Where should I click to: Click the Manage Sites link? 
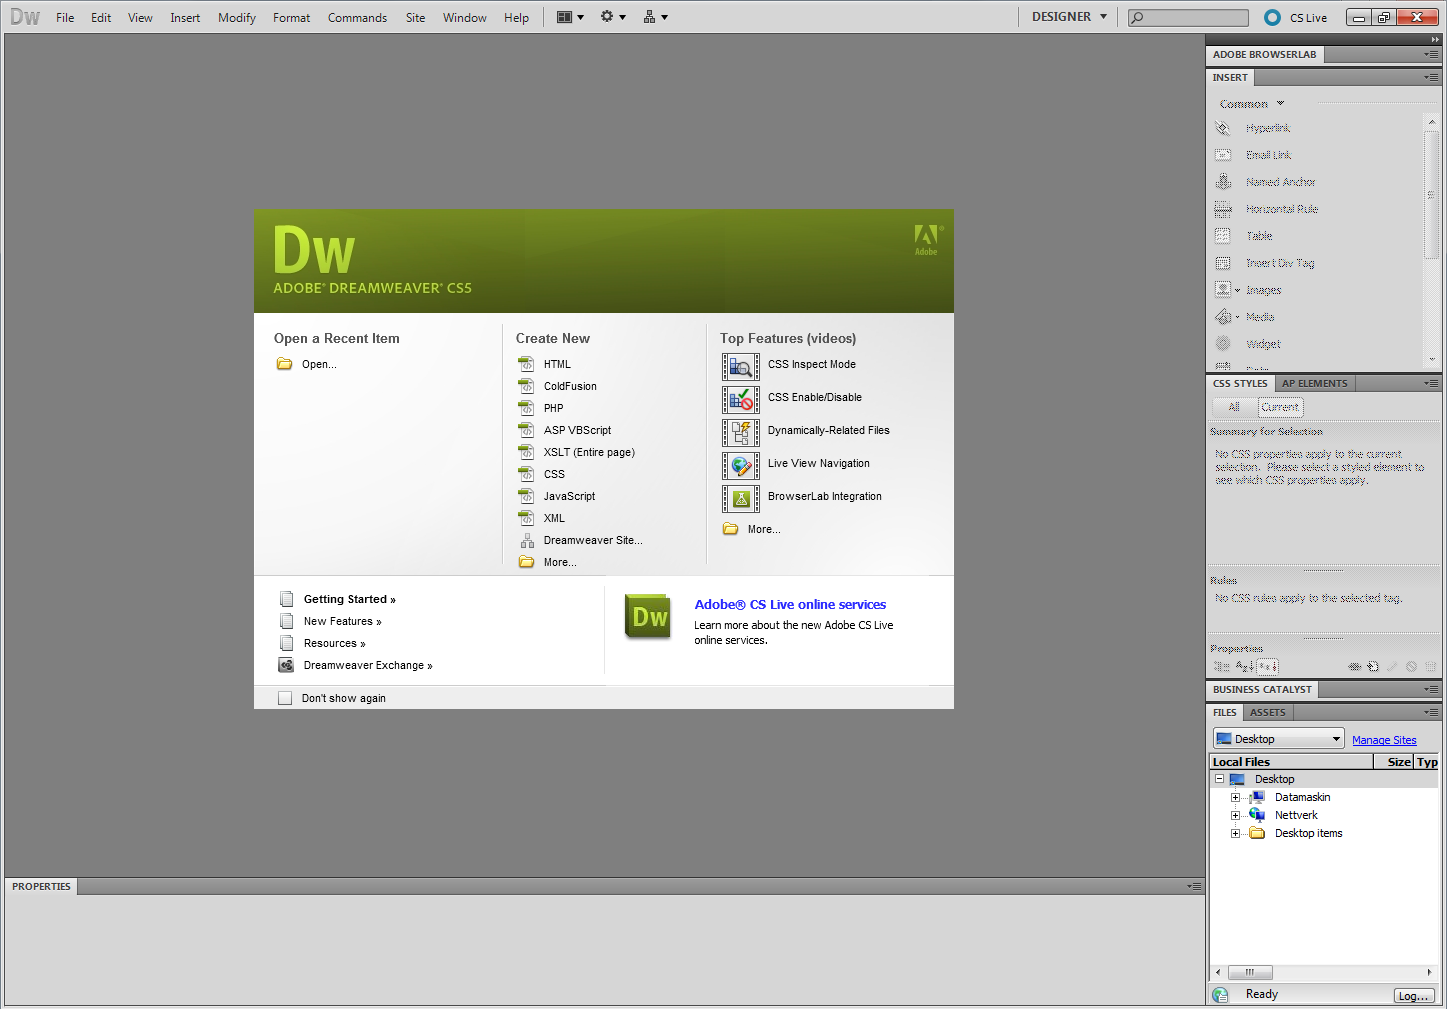1384,740
